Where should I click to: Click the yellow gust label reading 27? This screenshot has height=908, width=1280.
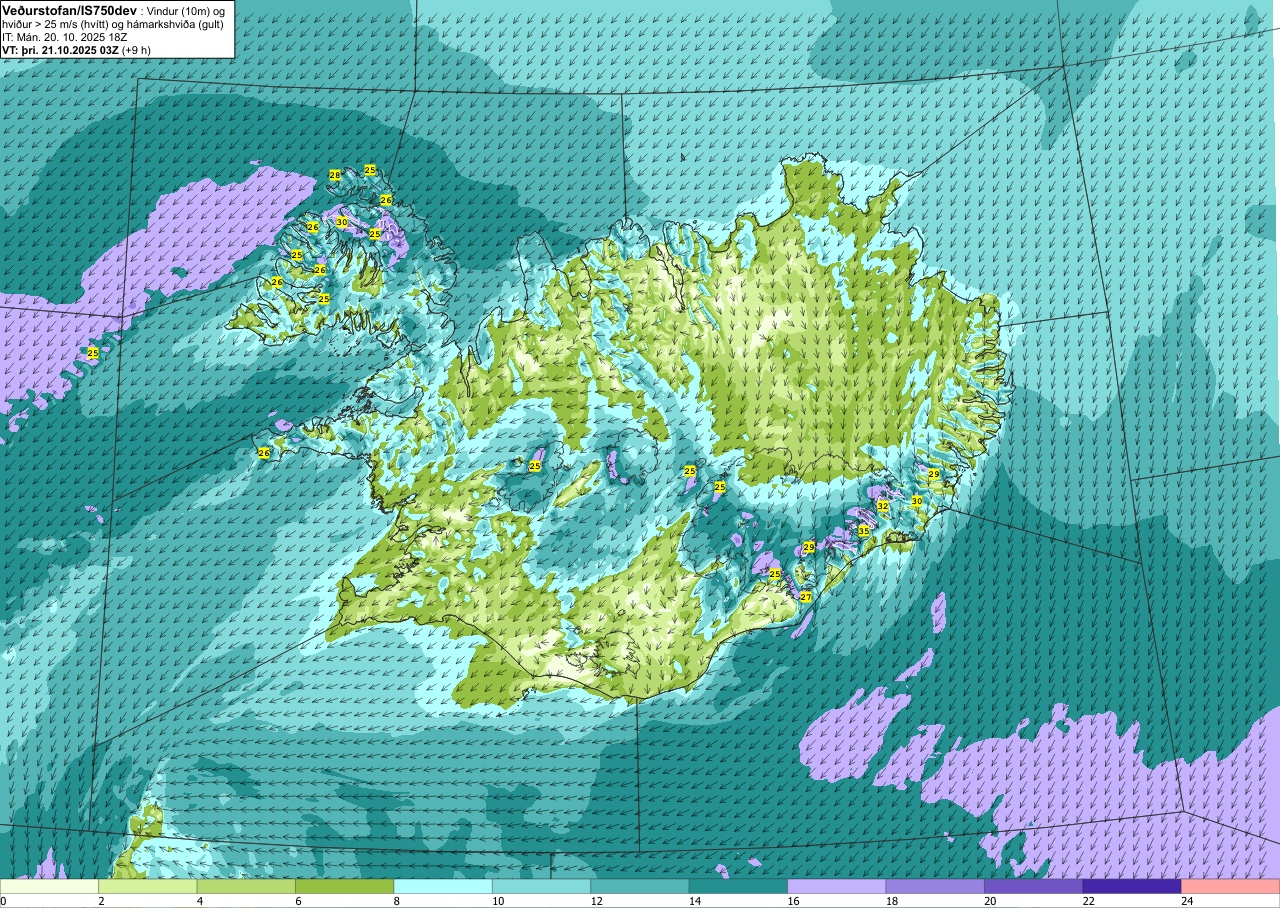[x=805, y=597]
